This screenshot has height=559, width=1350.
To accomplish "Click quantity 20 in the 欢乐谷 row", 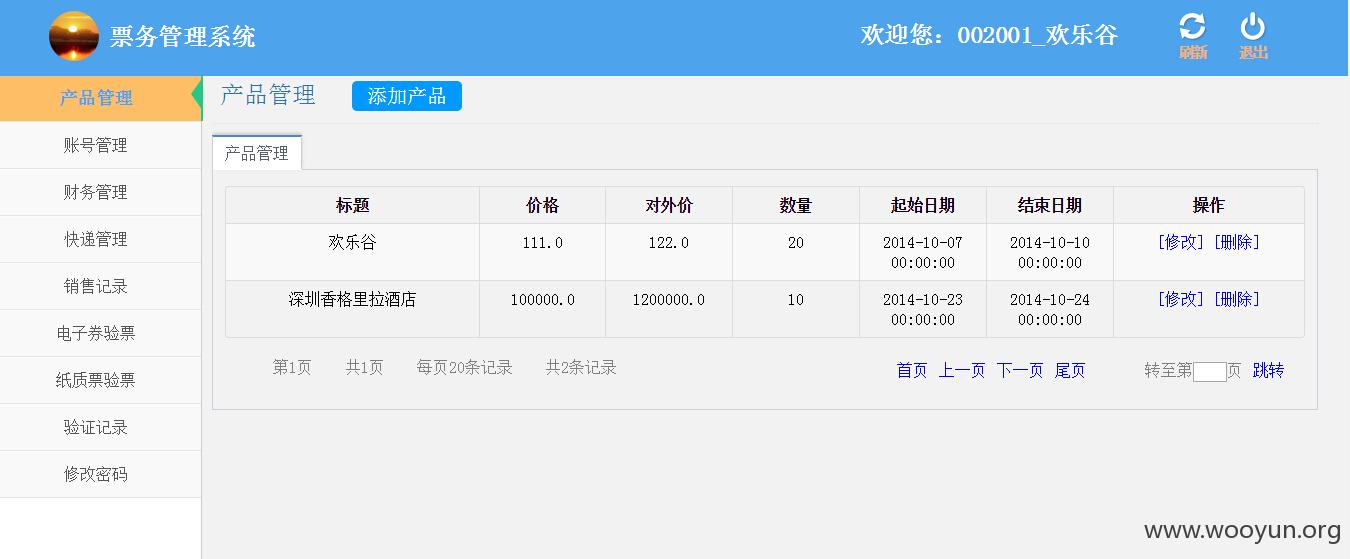I will (x=796, y=243).
